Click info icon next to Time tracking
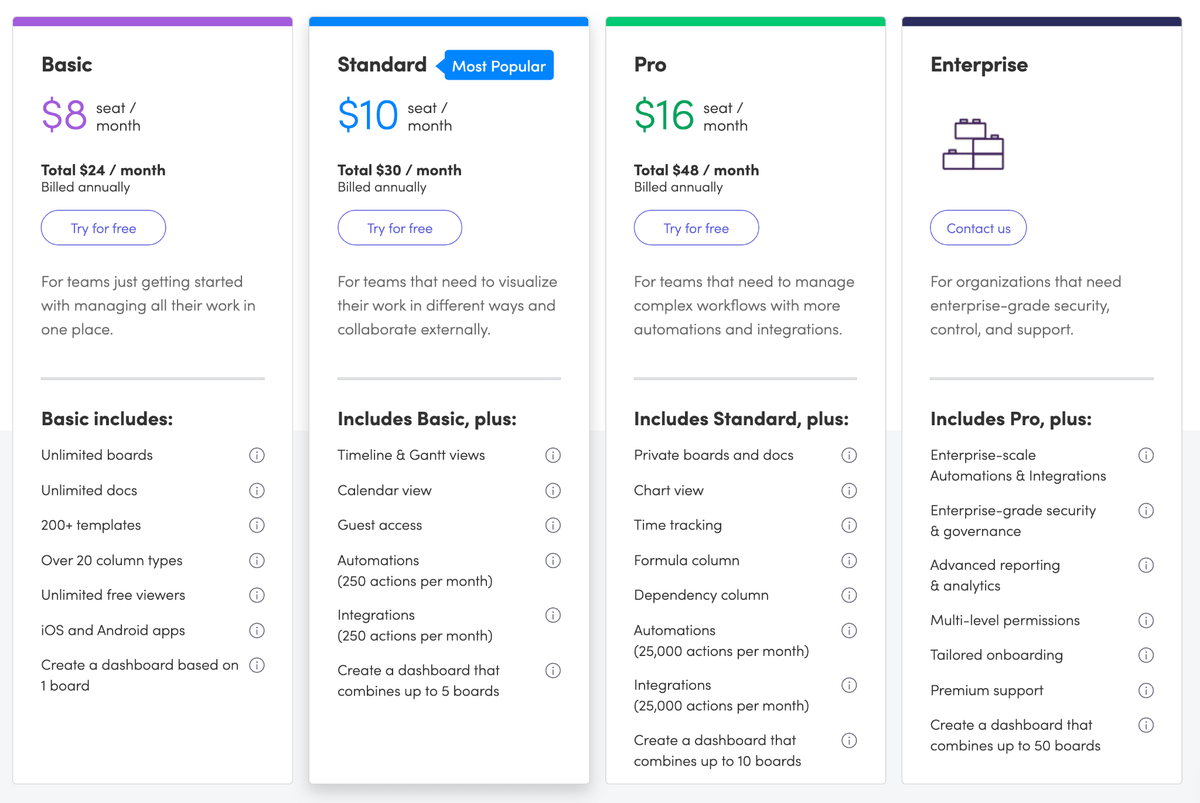The height and width of the screenshot is (803, 1200). click(x=849, y=525)
